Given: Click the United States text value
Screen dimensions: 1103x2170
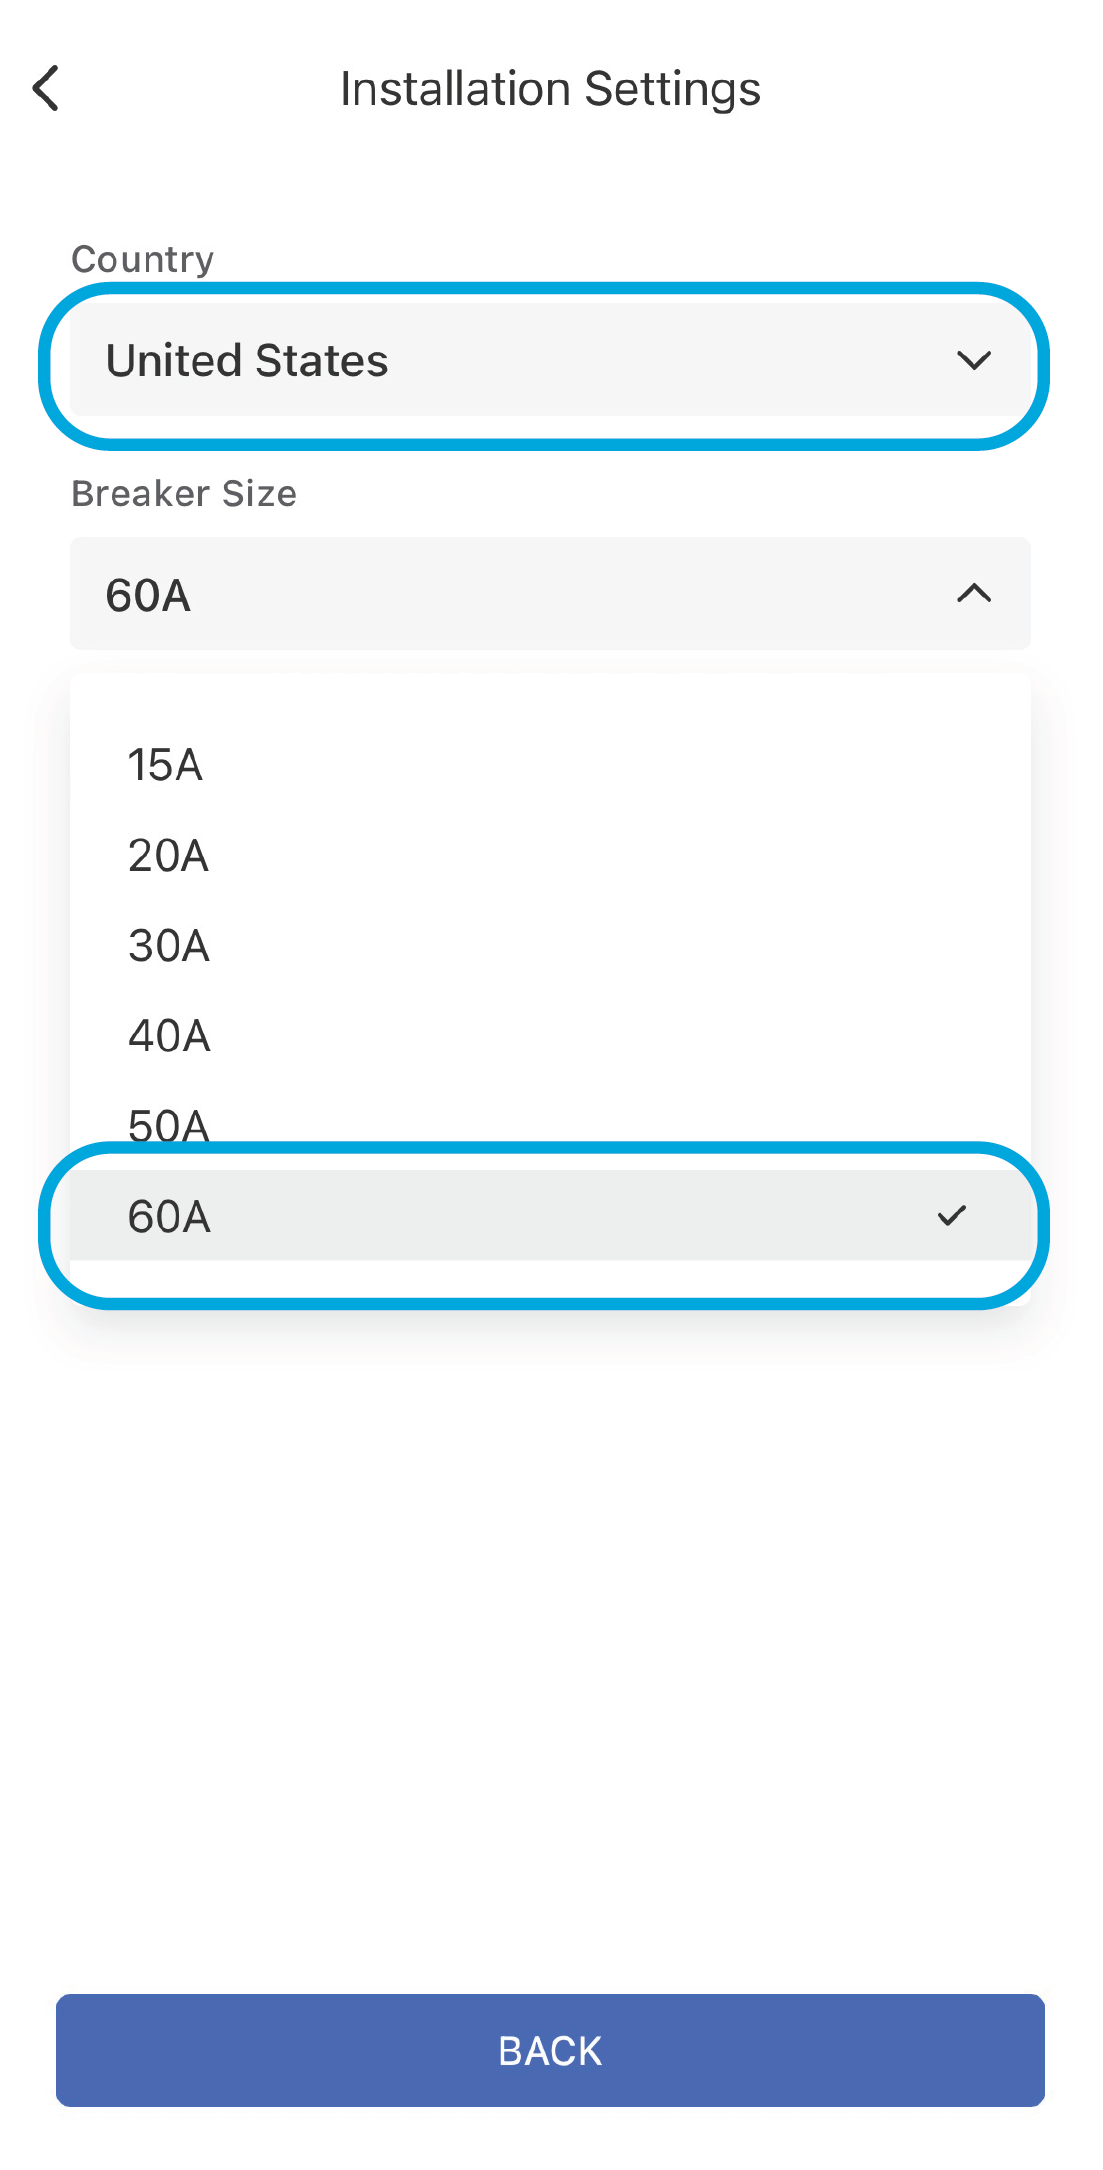Looking at the screenshot, I should tap(247, 360).
